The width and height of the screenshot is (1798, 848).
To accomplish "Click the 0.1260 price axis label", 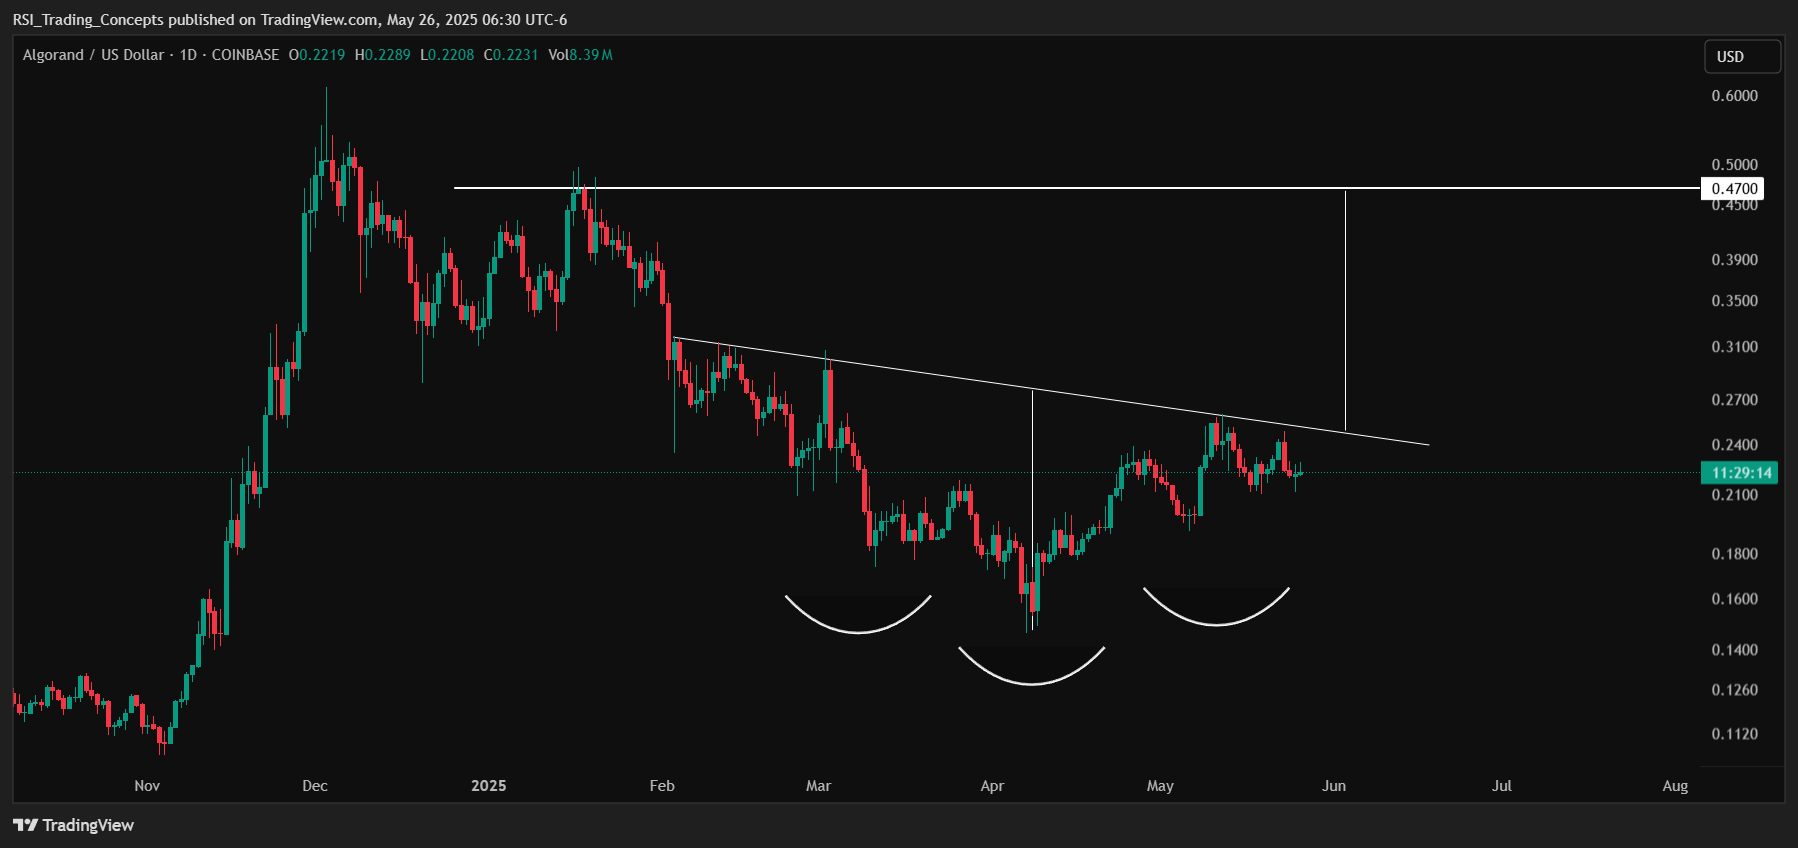I will [x=1734, y=690].
